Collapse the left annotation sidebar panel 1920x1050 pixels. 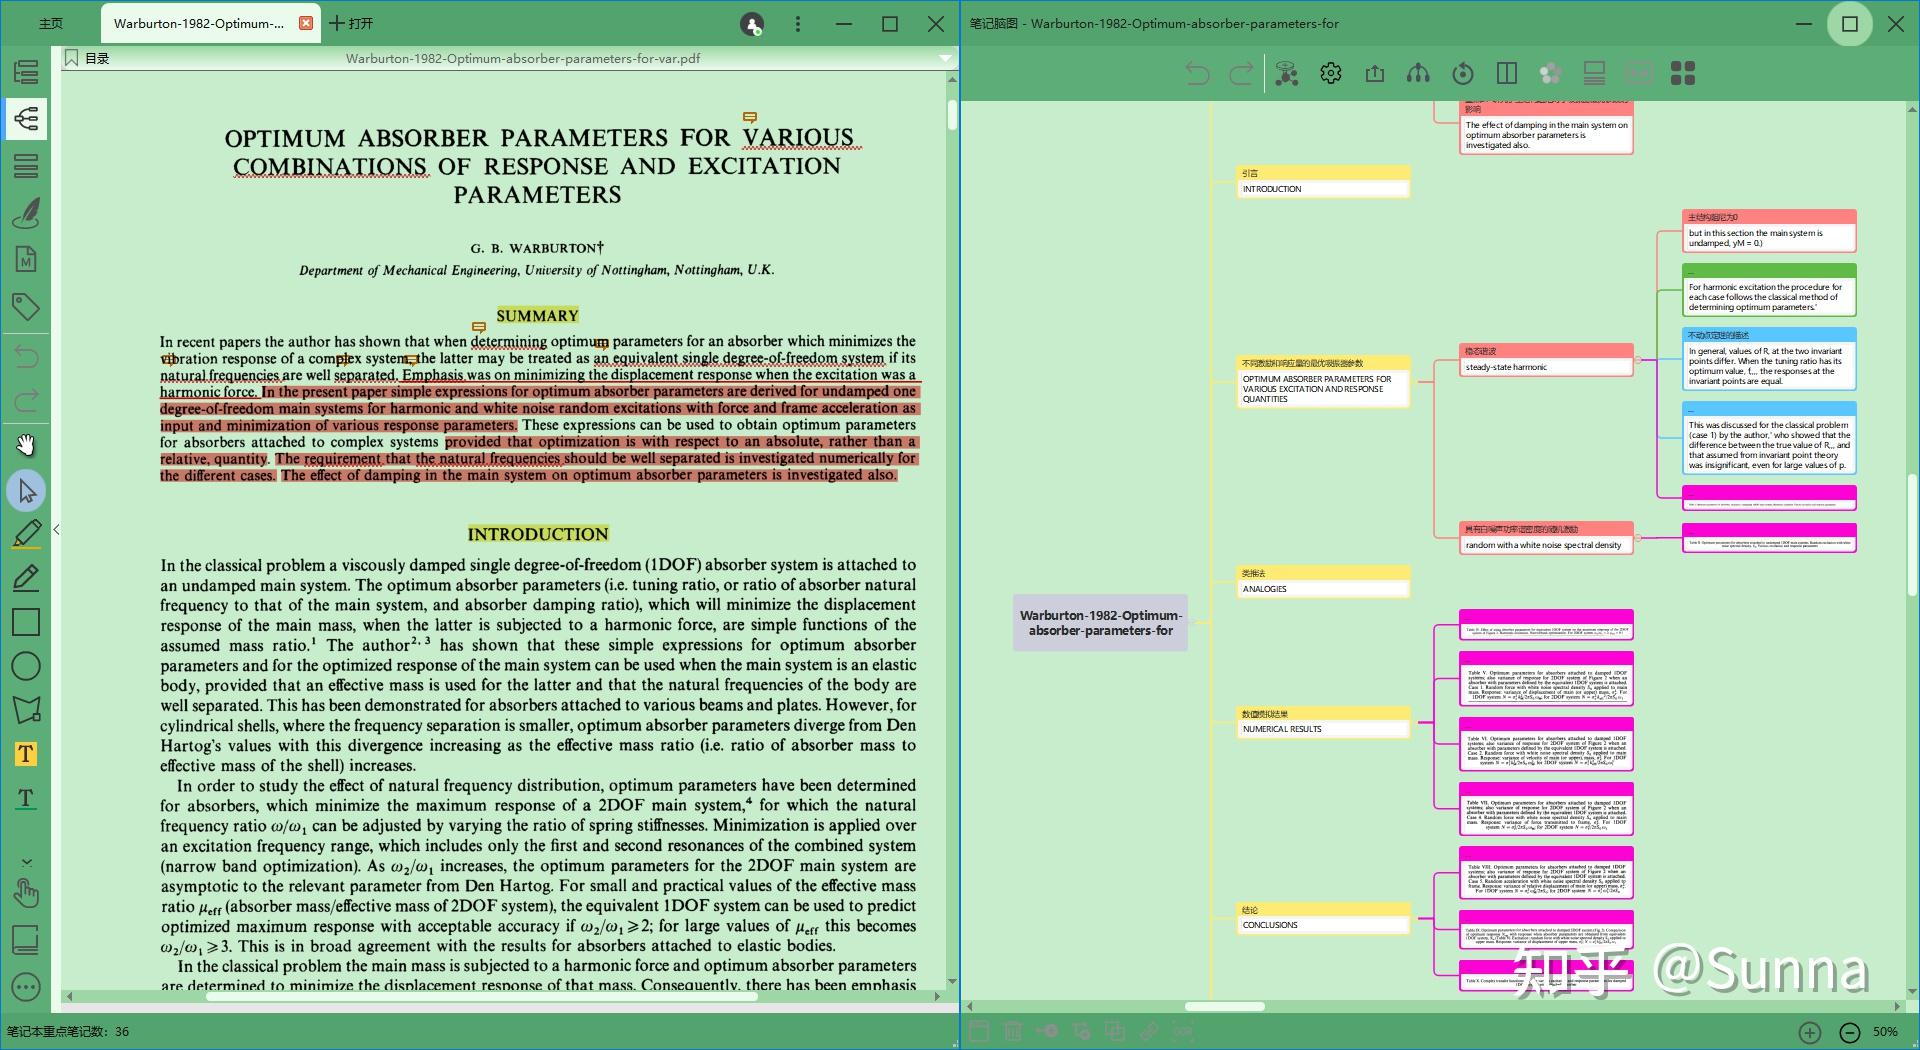pyautogui.click(x=57, y=530)
